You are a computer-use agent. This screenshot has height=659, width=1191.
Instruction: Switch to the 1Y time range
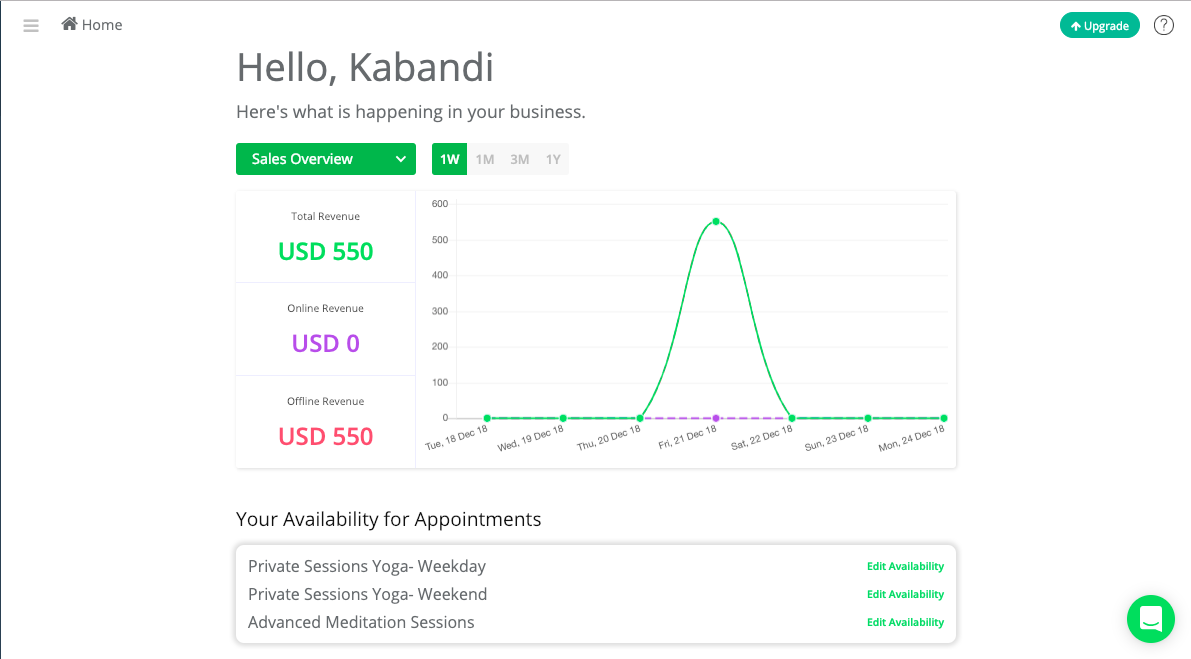pos(553,159)
